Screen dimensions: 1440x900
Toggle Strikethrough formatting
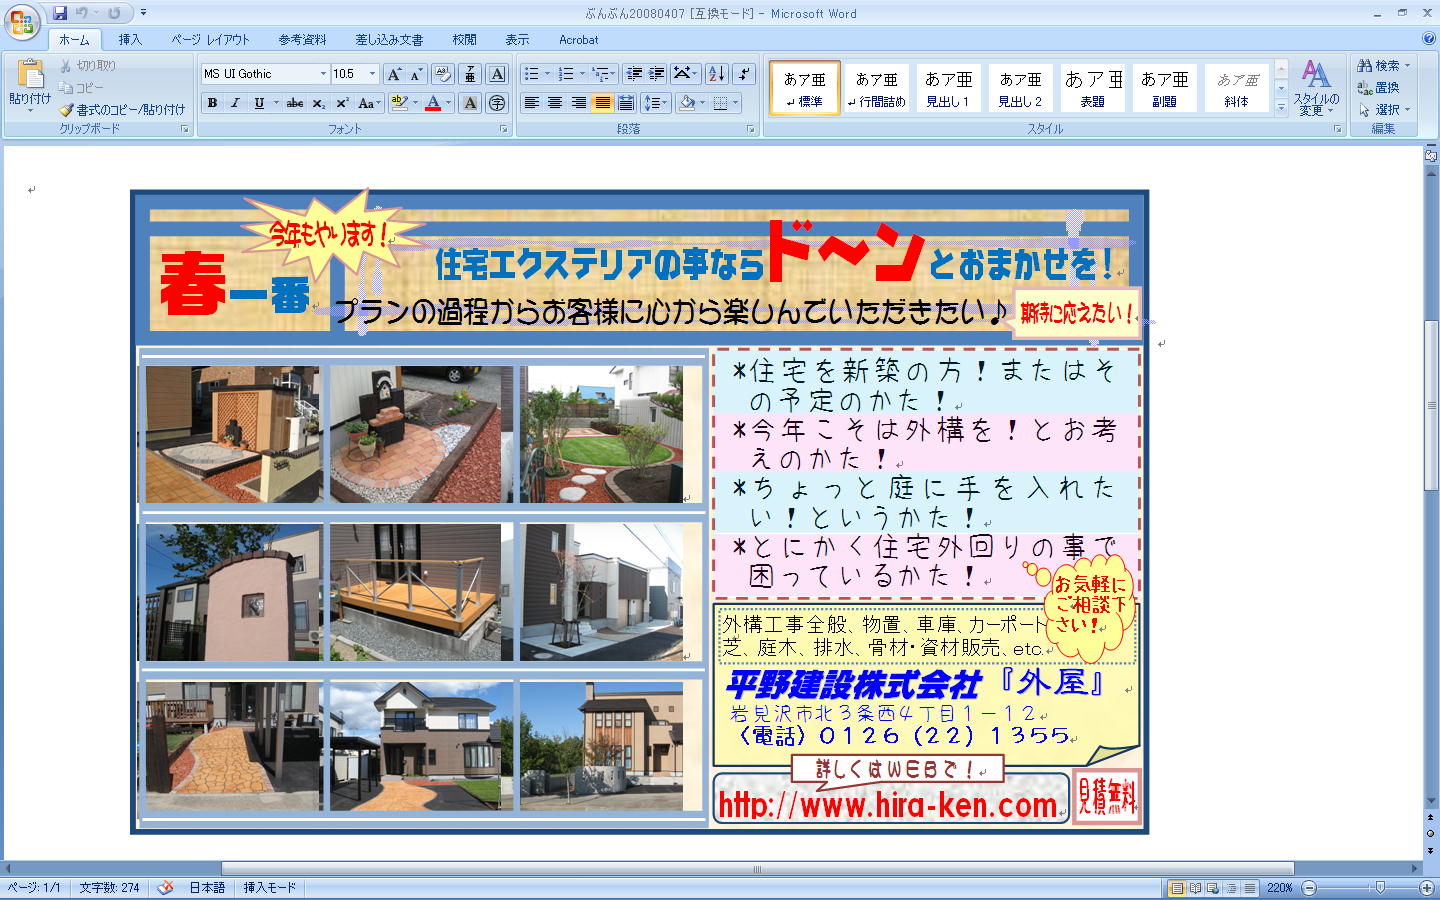pyautogui.click(x=294, y=103)
